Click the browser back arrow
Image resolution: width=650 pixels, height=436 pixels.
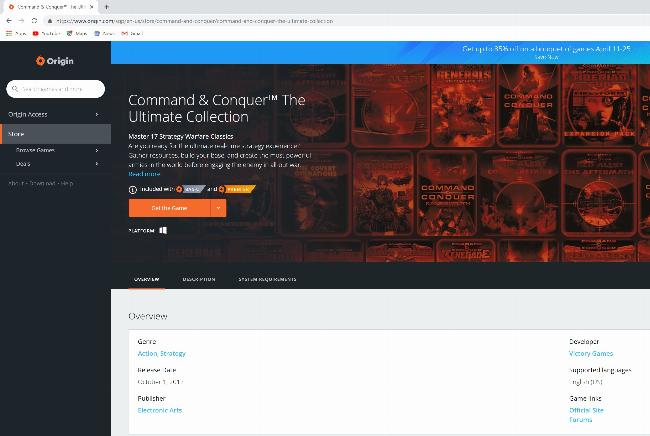tap(9, 21)
